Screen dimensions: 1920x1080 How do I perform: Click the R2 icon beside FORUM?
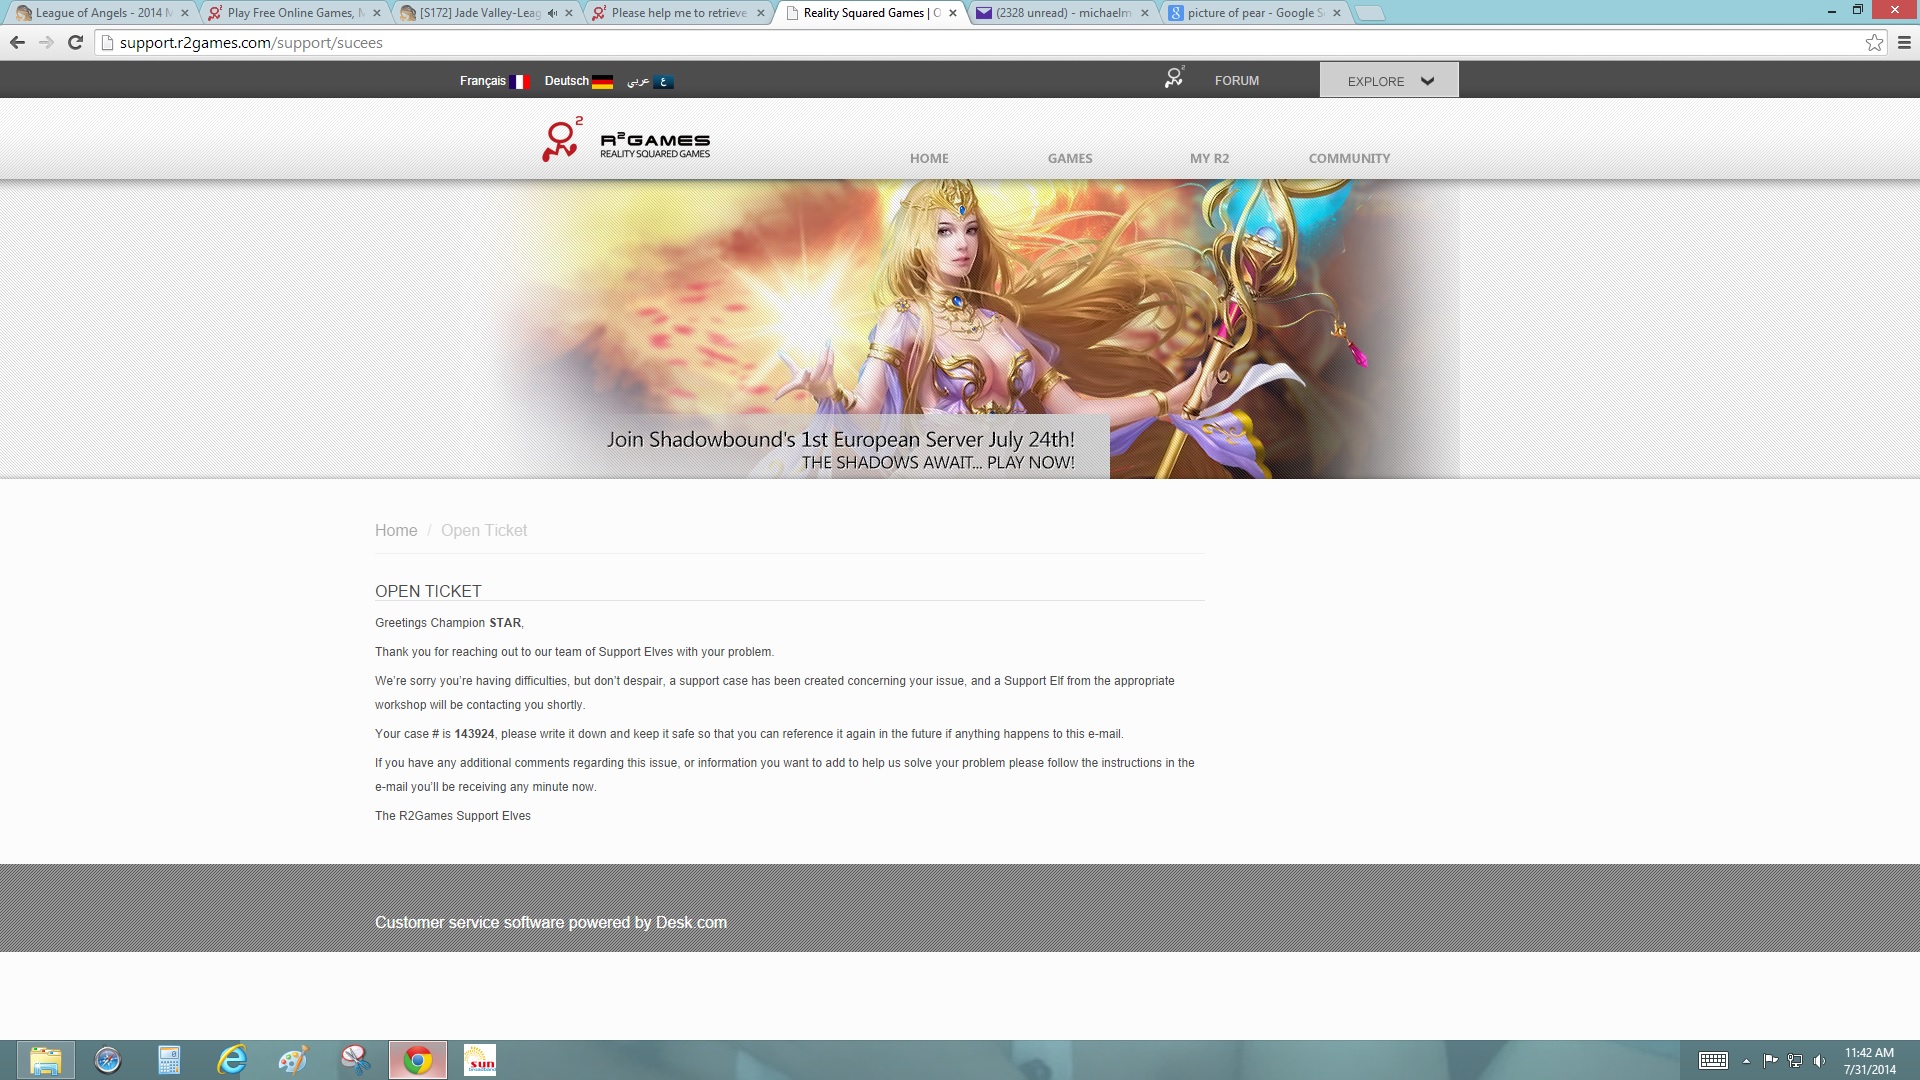pos(1174,78)
